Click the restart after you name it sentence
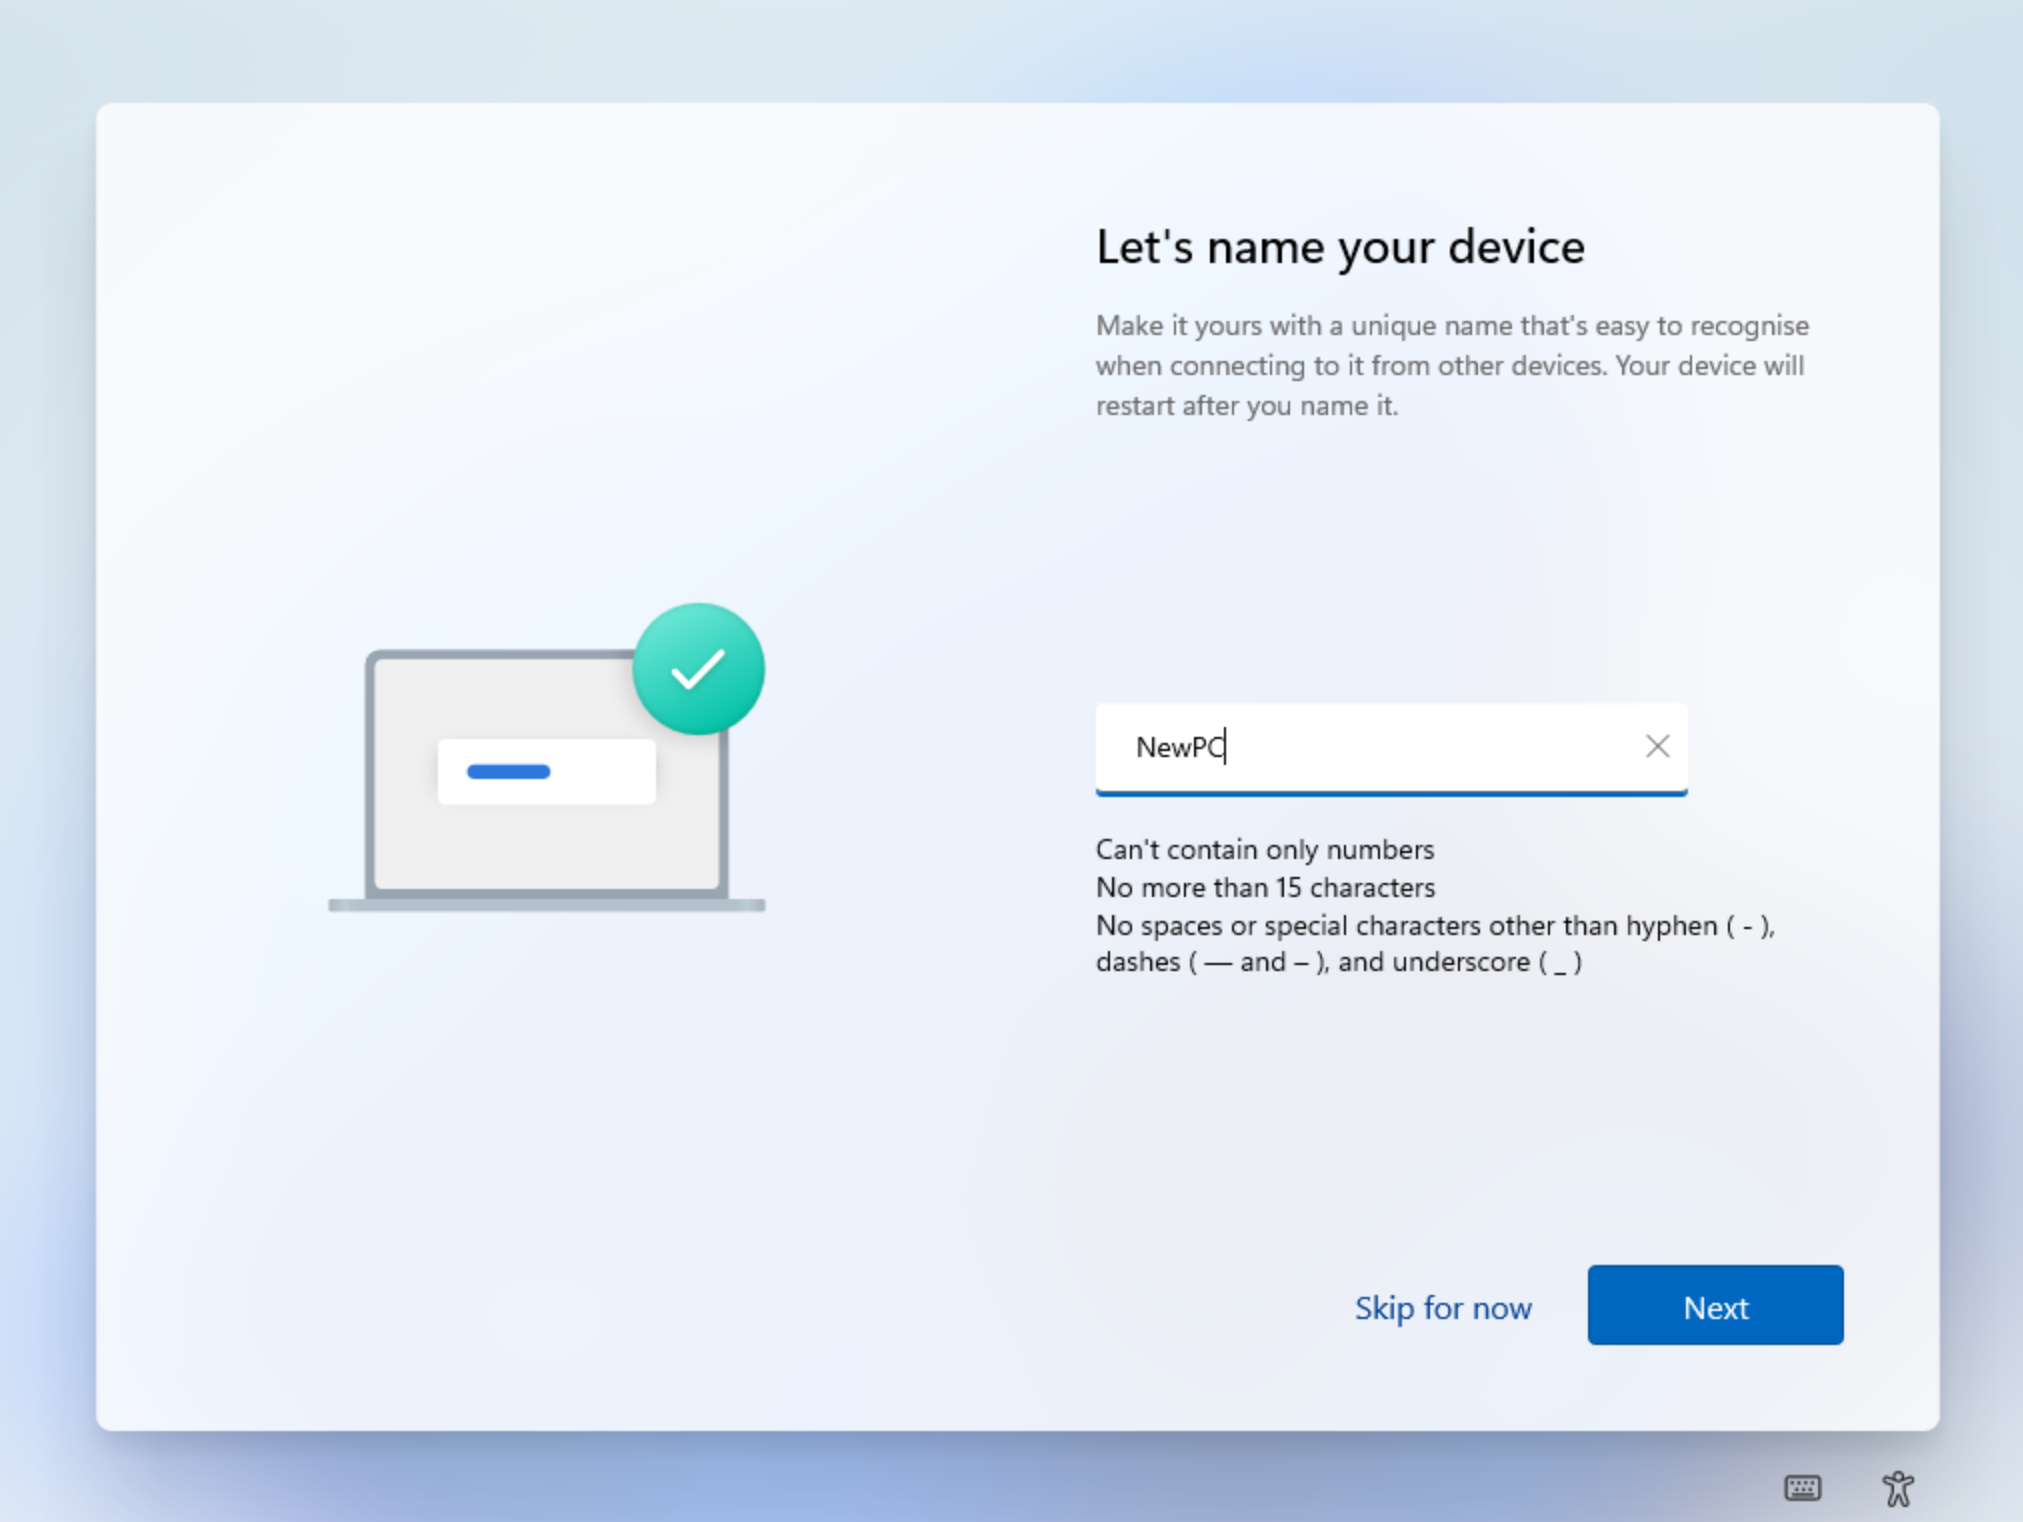 coord(1246,406)
